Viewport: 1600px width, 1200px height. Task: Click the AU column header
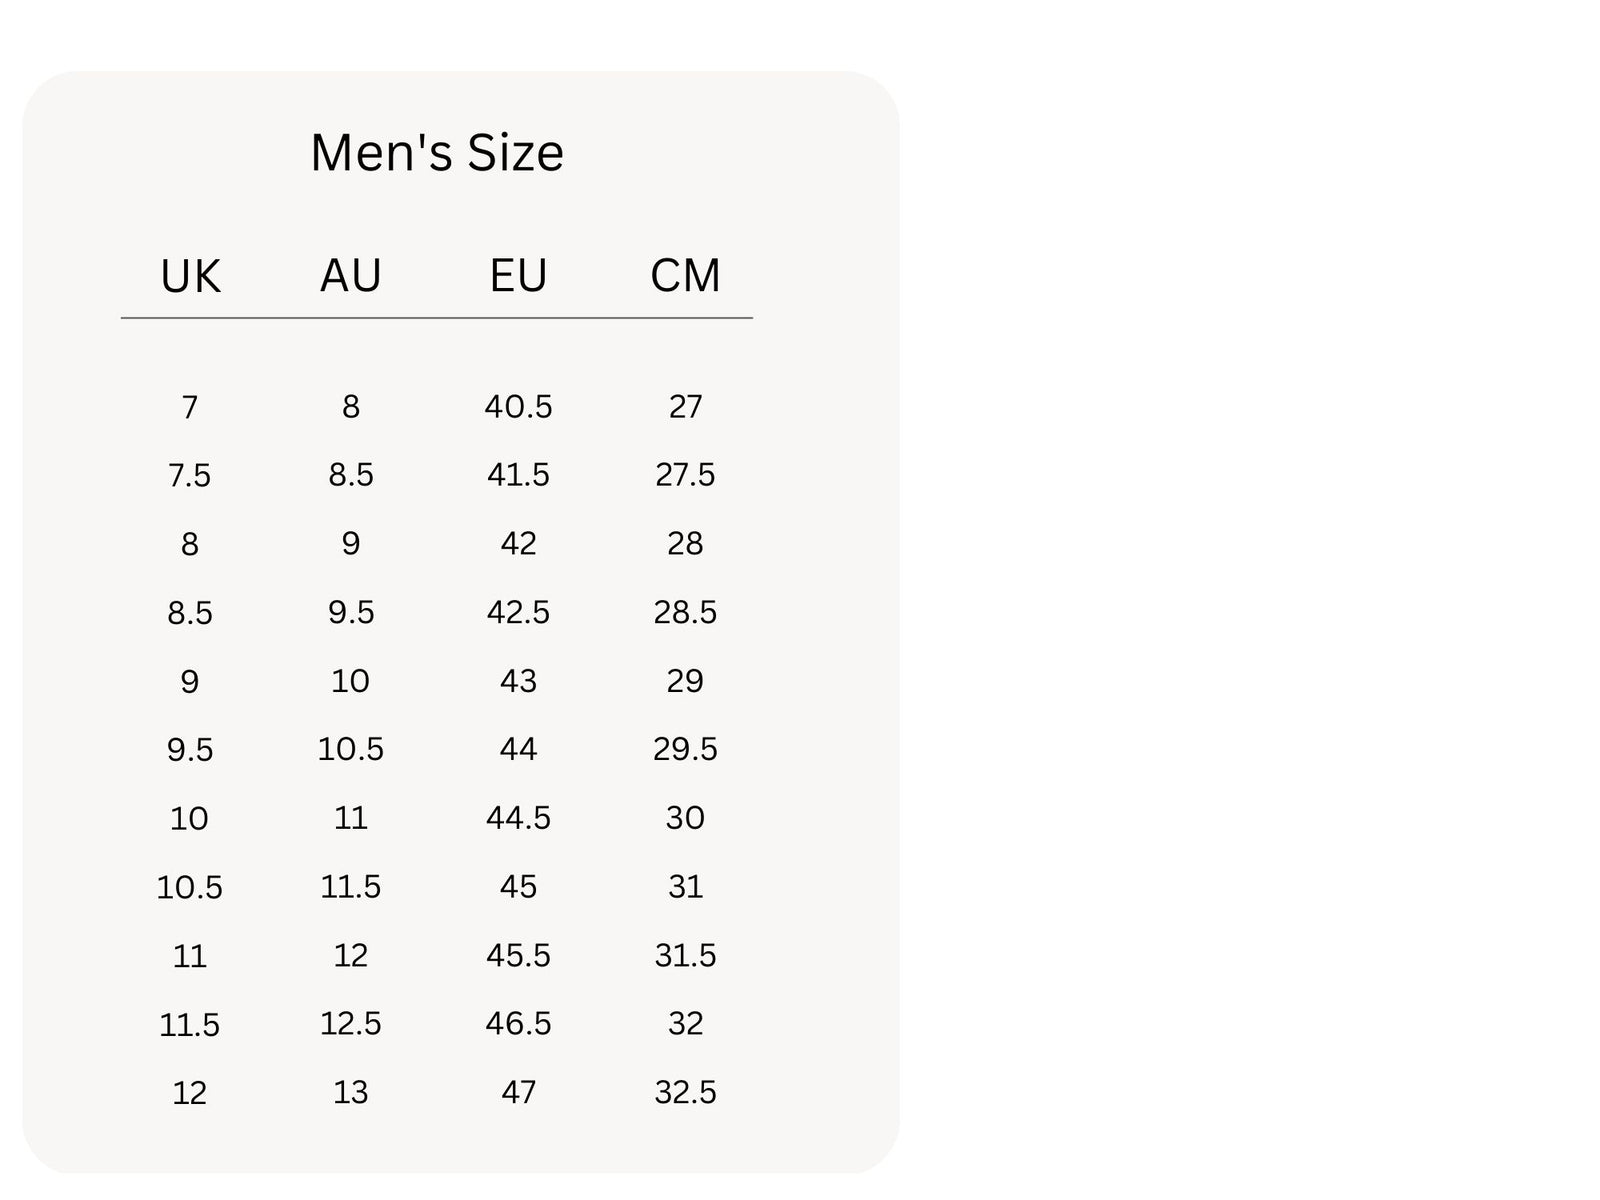[x=351, y=276]
